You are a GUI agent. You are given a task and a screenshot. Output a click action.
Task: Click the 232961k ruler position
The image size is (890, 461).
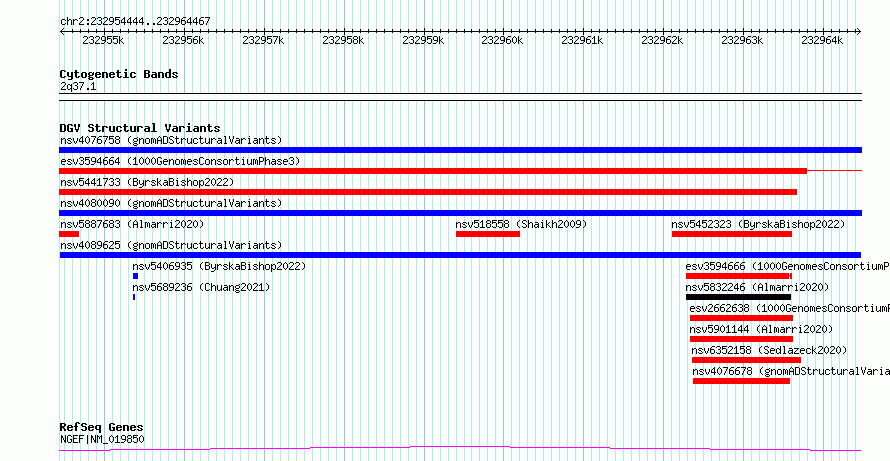(x=583, y=40)
